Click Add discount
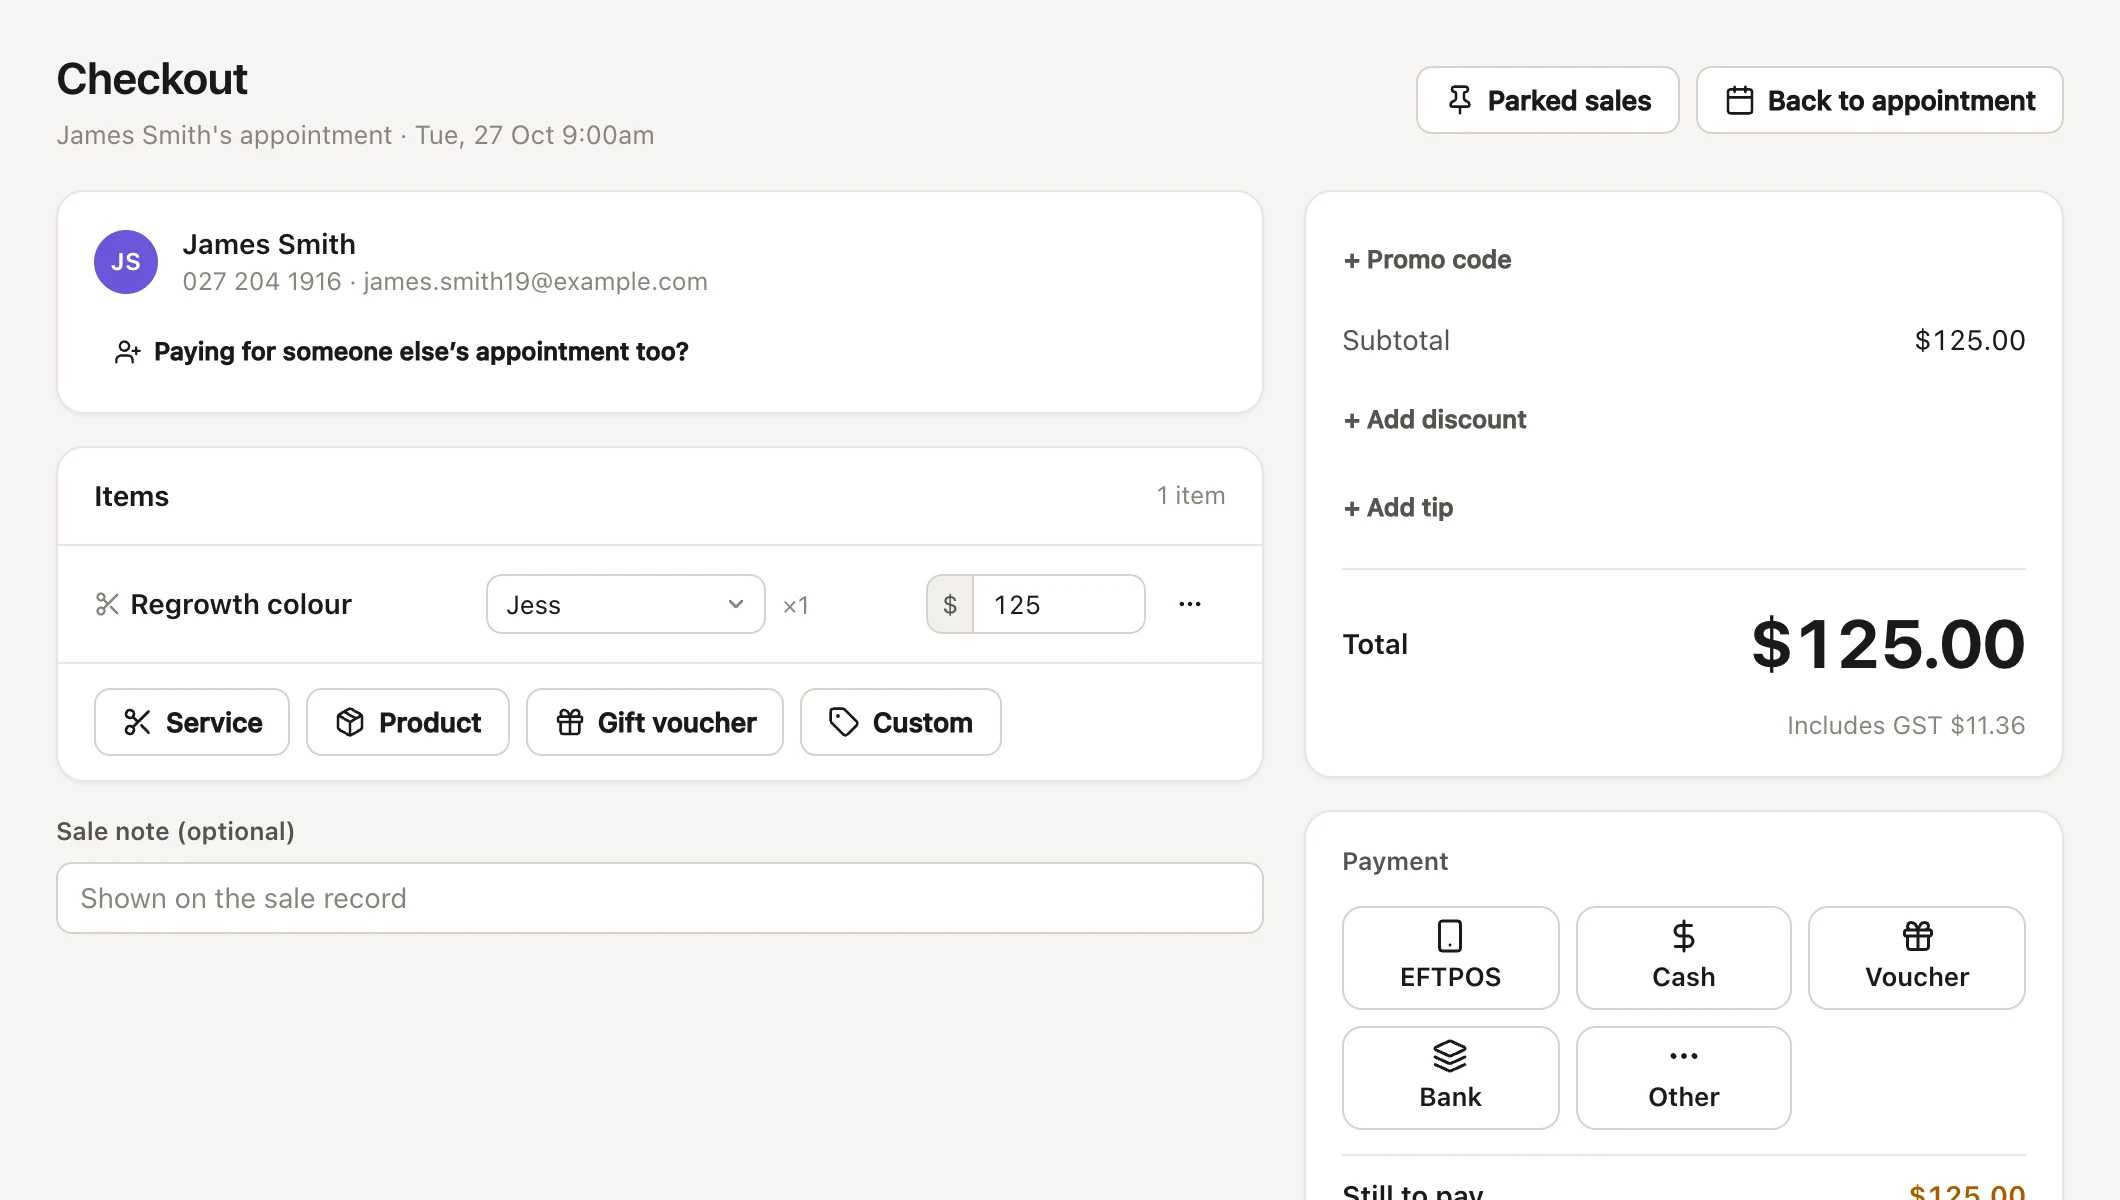This screenshot has width=2120, height=1200. tap(1435, 420)
